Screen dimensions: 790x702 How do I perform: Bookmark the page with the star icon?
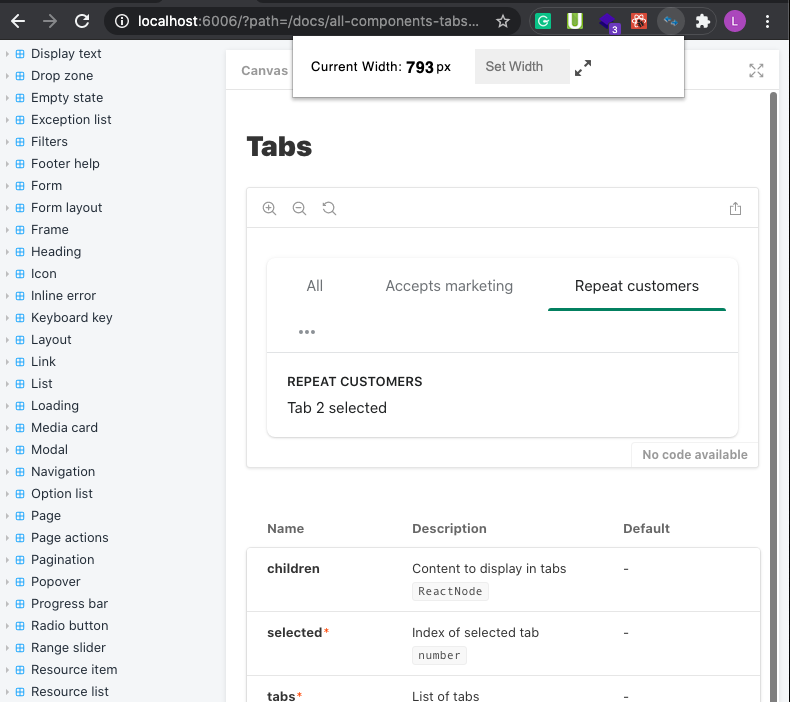[502, 21]
